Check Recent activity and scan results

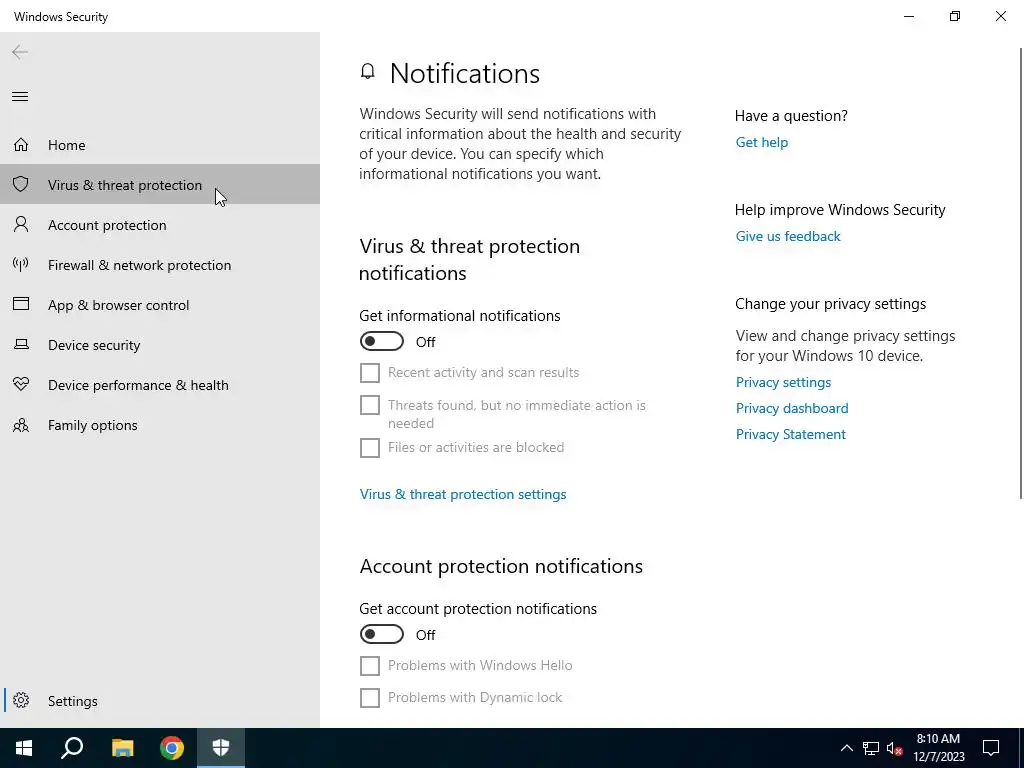(x=370, y=373)
